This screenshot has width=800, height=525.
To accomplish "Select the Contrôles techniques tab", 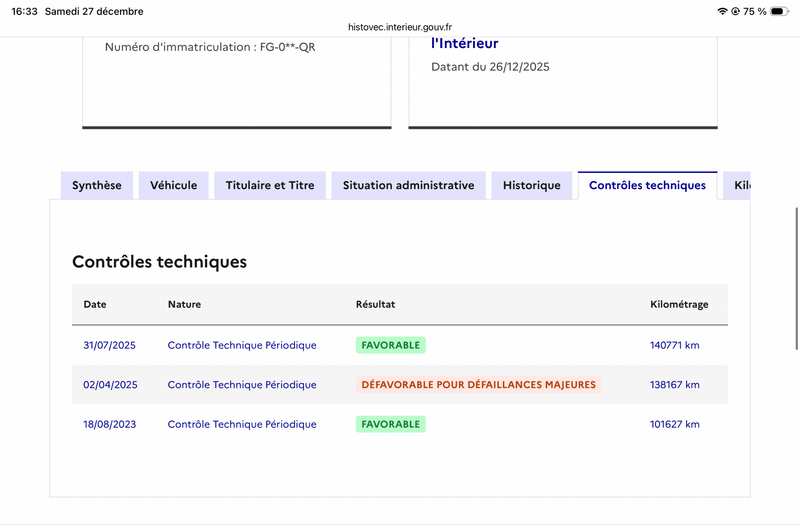I will click(x=647, y=185).
